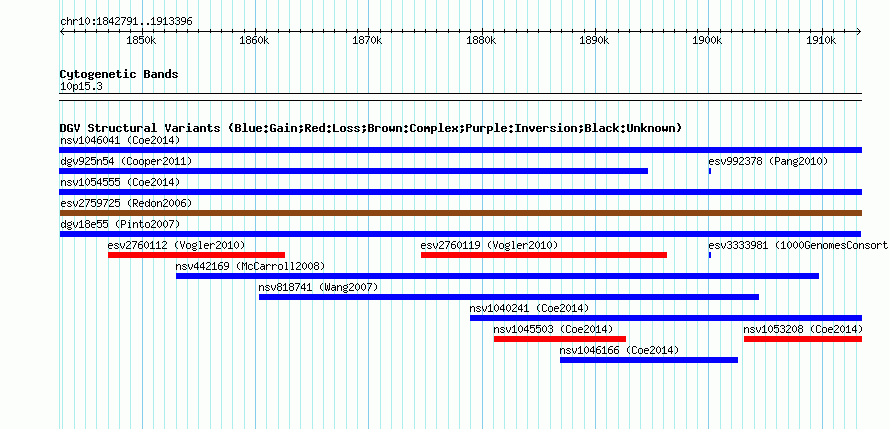Viewport: 890px width, 429px height.
Task: Open the nsv1040241 (Coe2014) label
Action: coord(529,308)
